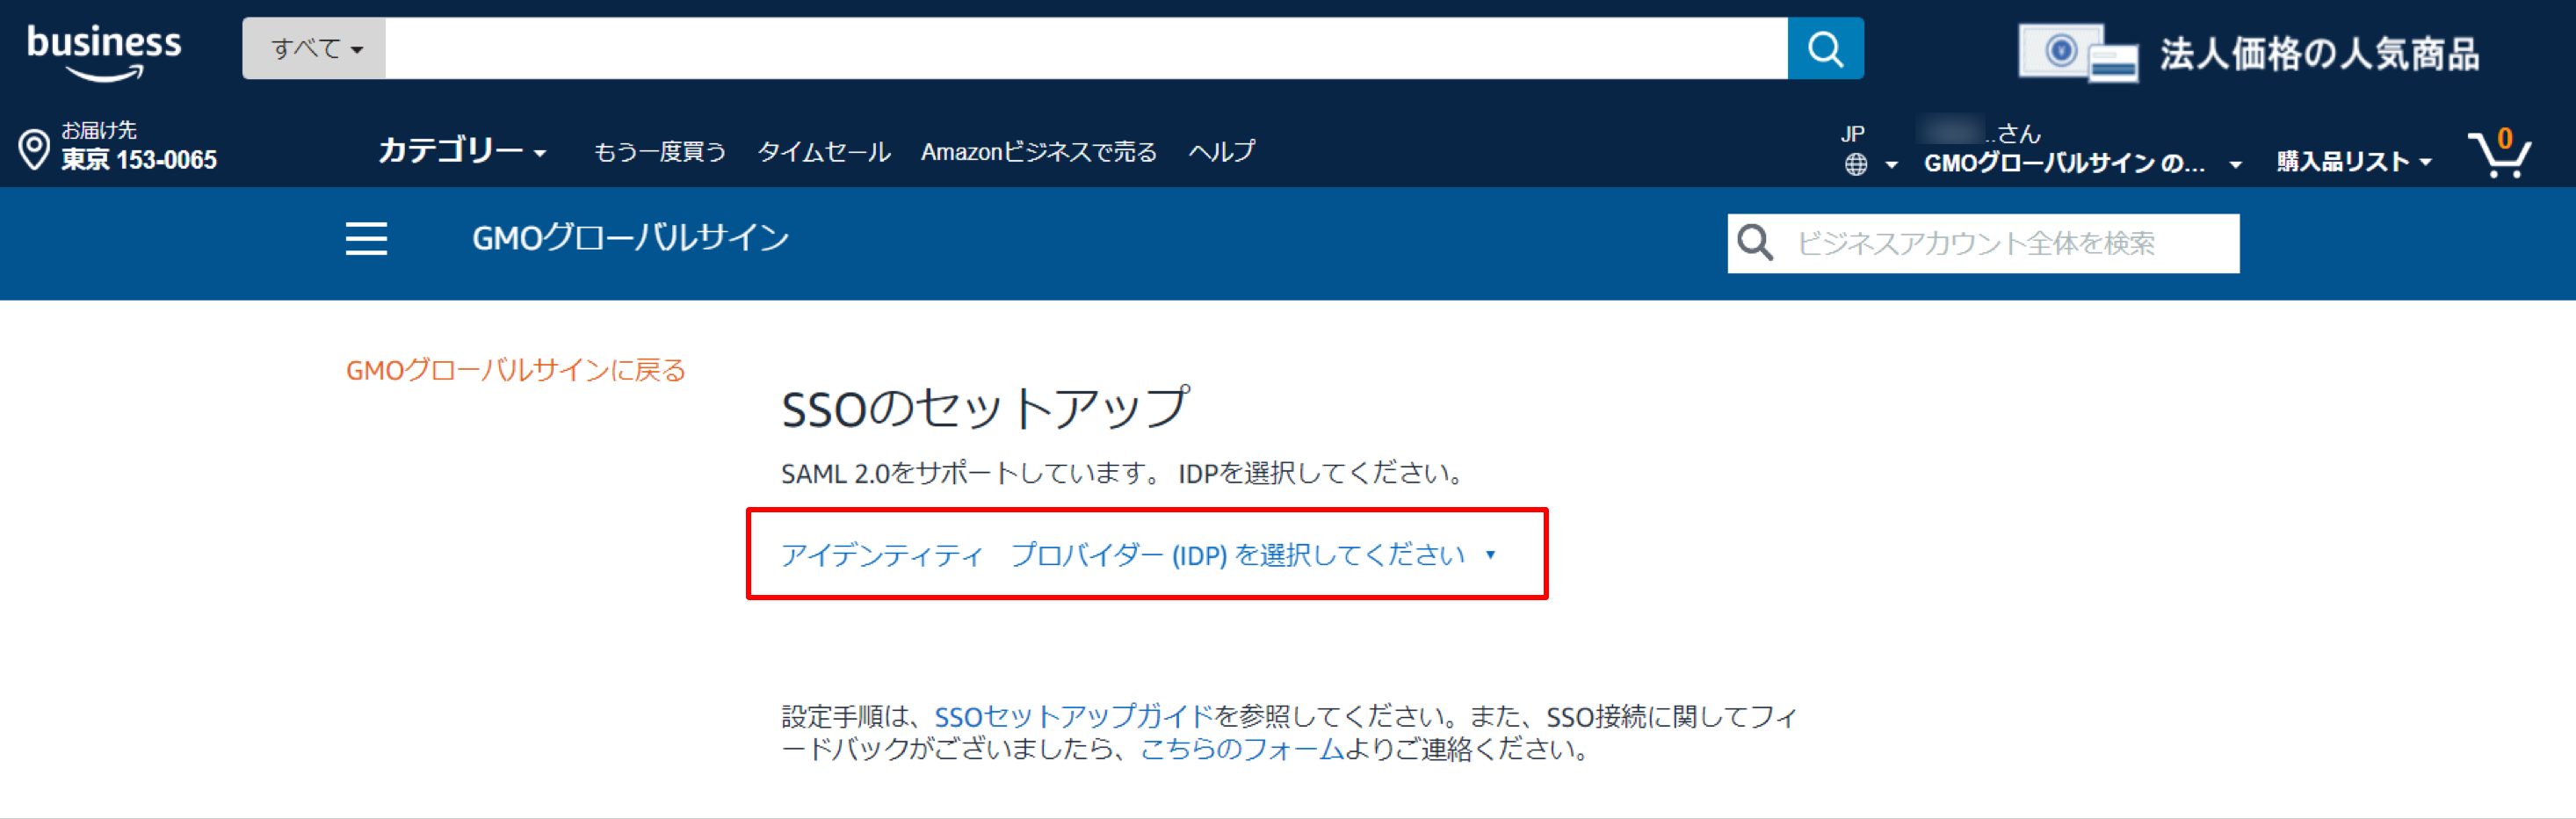Viewport: 2576px width, 819px height.
Task: Open the すべて search category dropdown
Action: point(315,48)
